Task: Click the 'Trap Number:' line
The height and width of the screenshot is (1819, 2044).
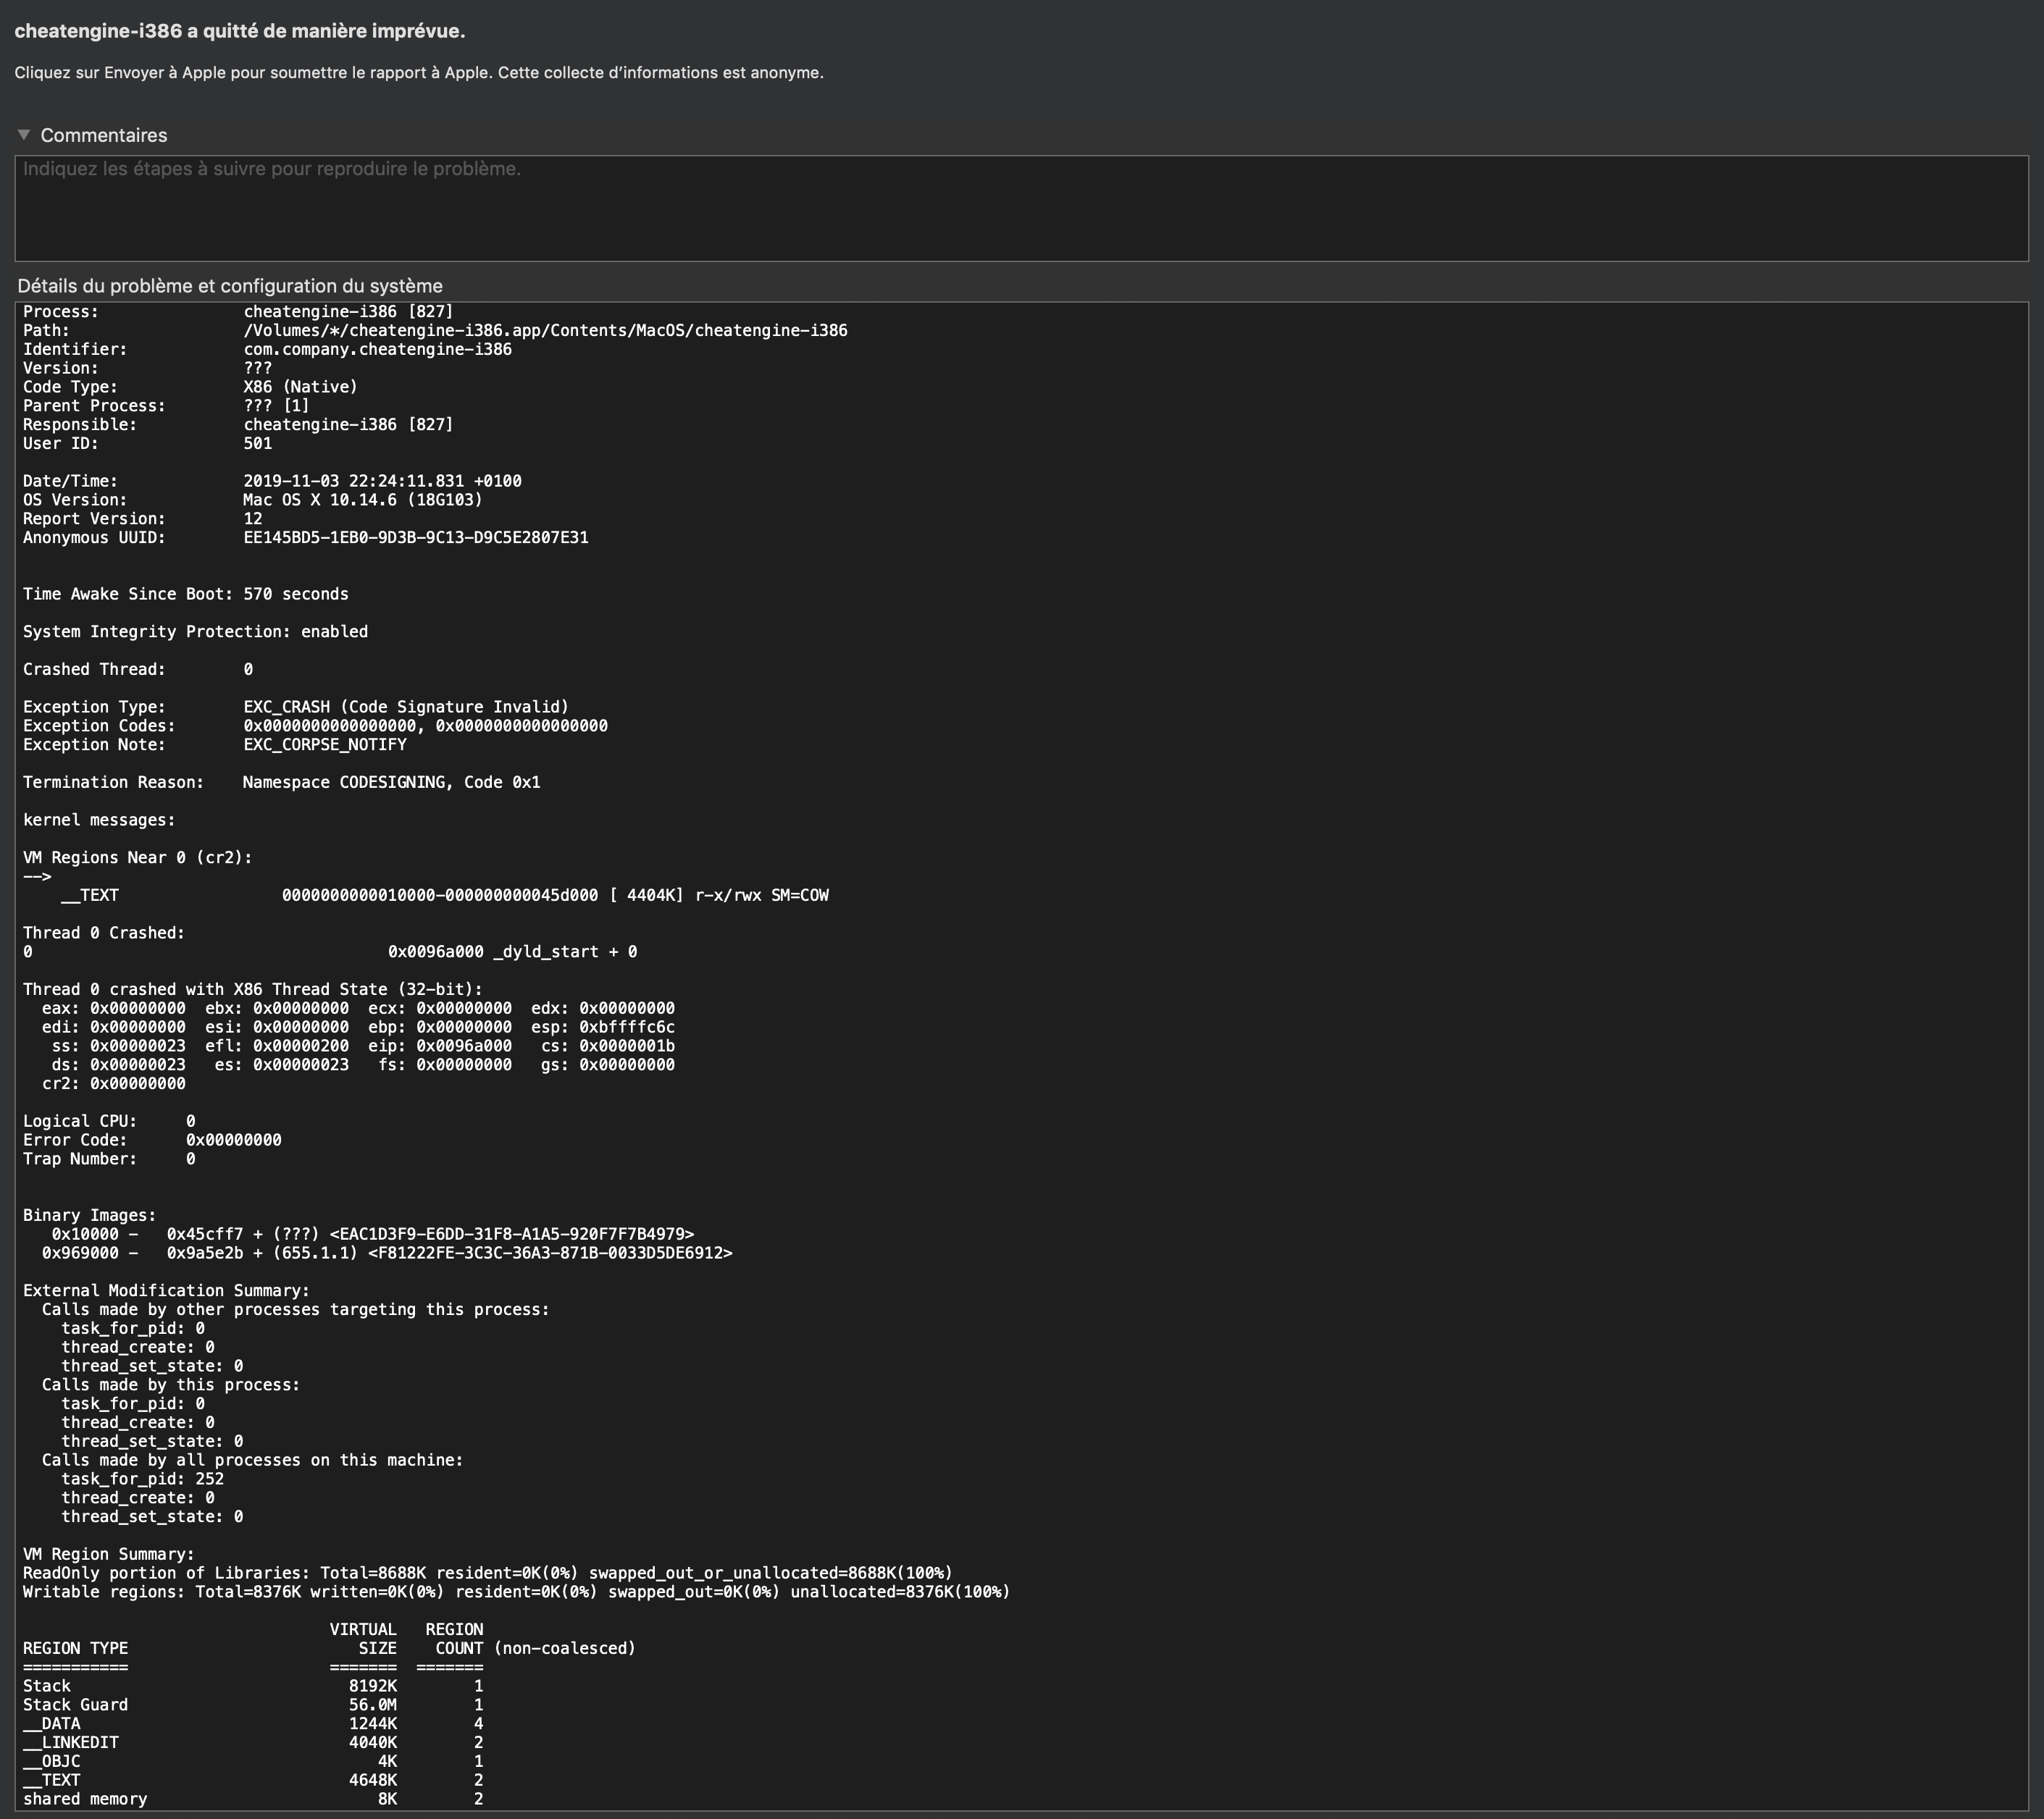Action: [109, 1159]
